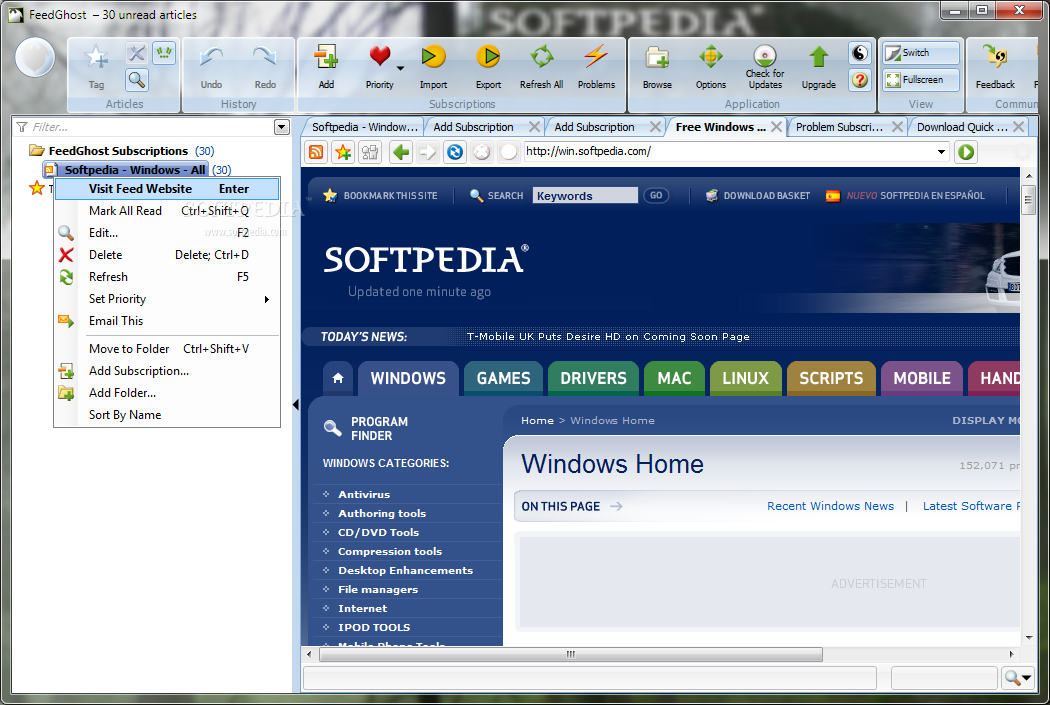Click Add subscription ribbon icon
1050x705 pixels.
tap(326, 57)
